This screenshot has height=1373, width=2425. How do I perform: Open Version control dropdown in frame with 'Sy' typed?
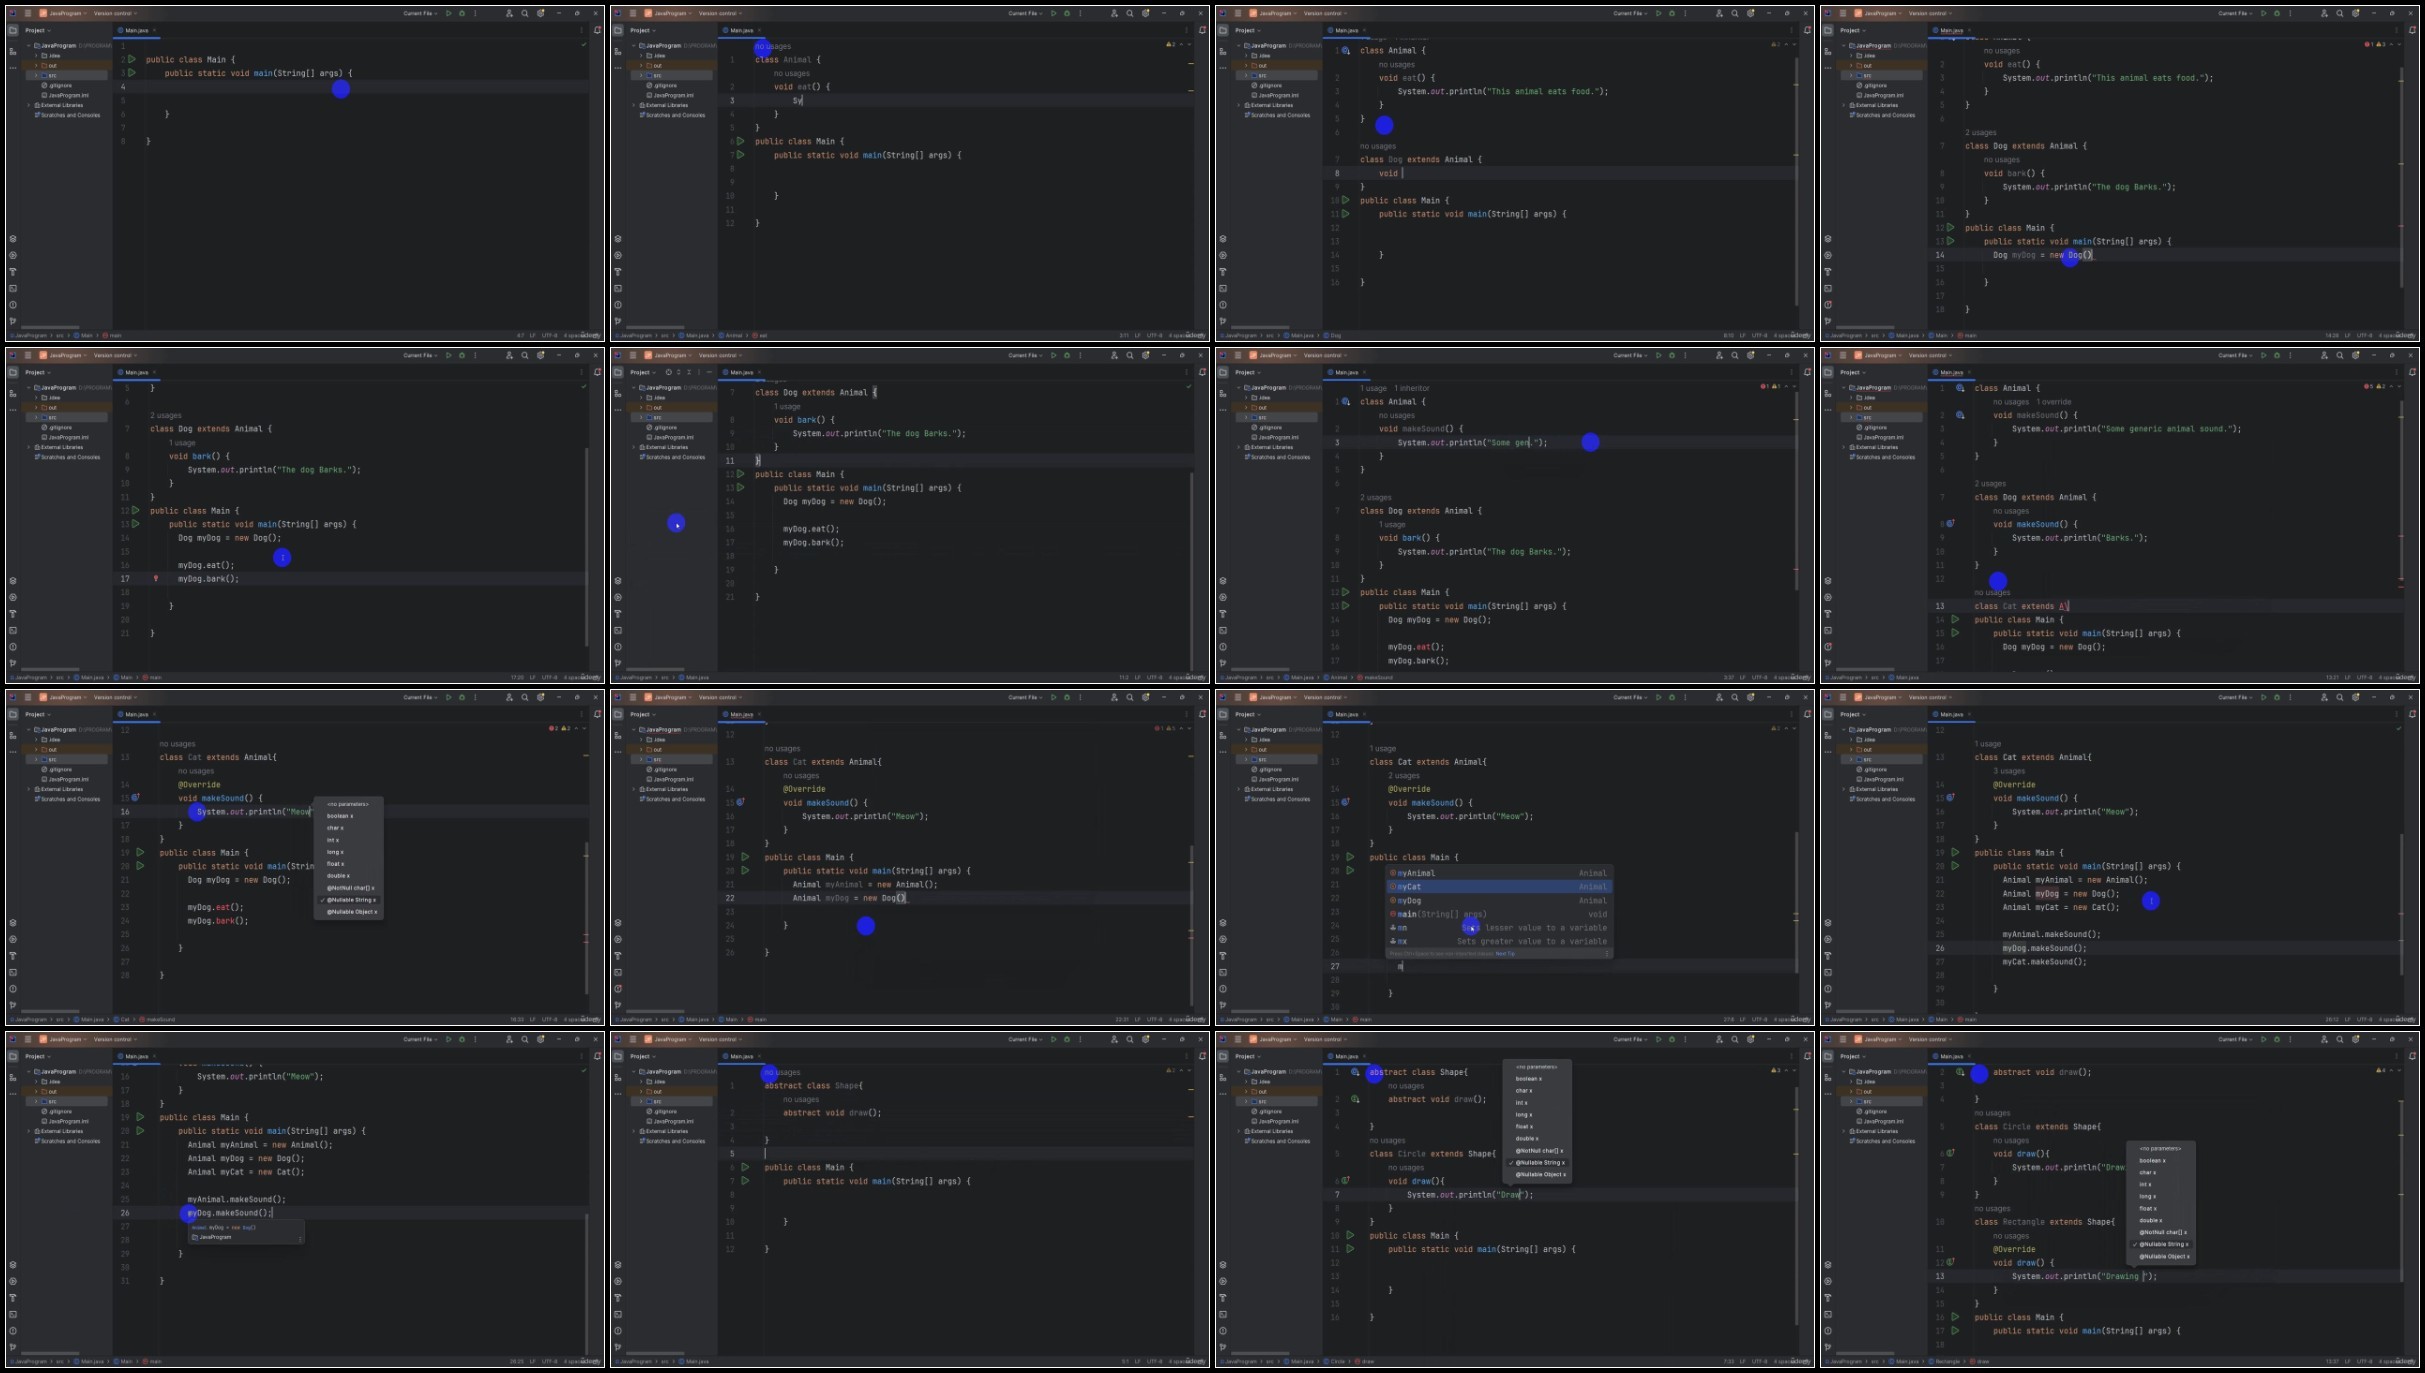722,13
